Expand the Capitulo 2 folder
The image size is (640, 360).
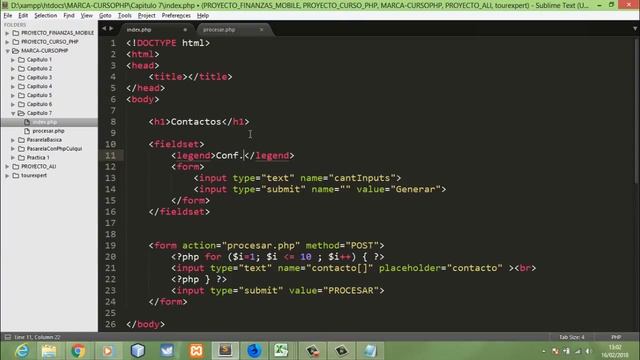click(x=13, y=69)
